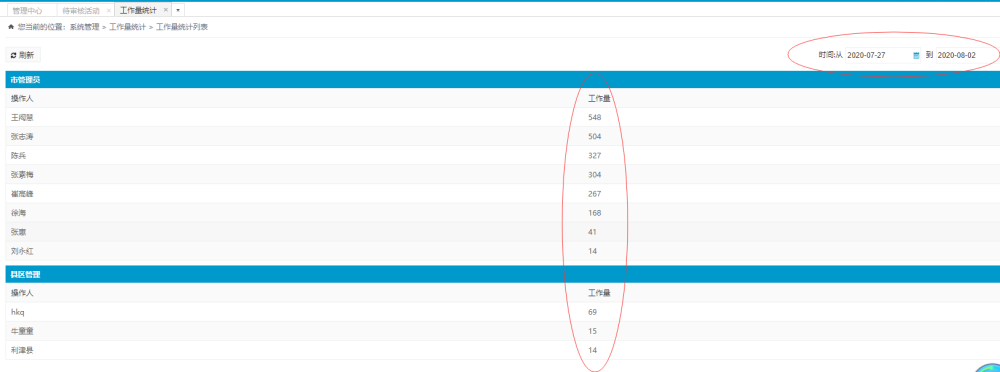
Task: Click 系统管理 in the breadcrumb
Action: point(84,27)
